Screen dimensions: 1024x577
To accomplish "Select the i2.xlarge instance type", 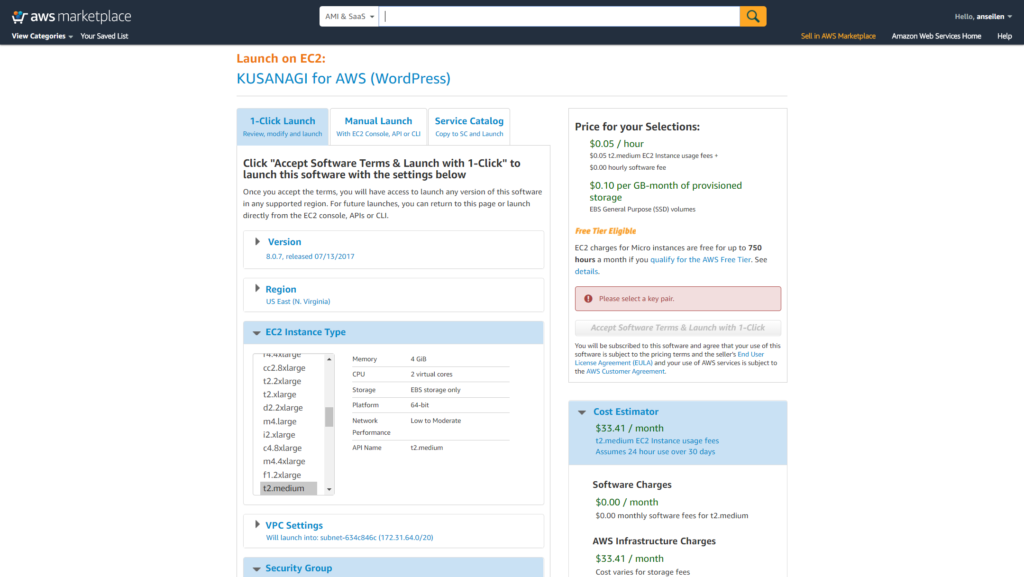I will point(279,434).
